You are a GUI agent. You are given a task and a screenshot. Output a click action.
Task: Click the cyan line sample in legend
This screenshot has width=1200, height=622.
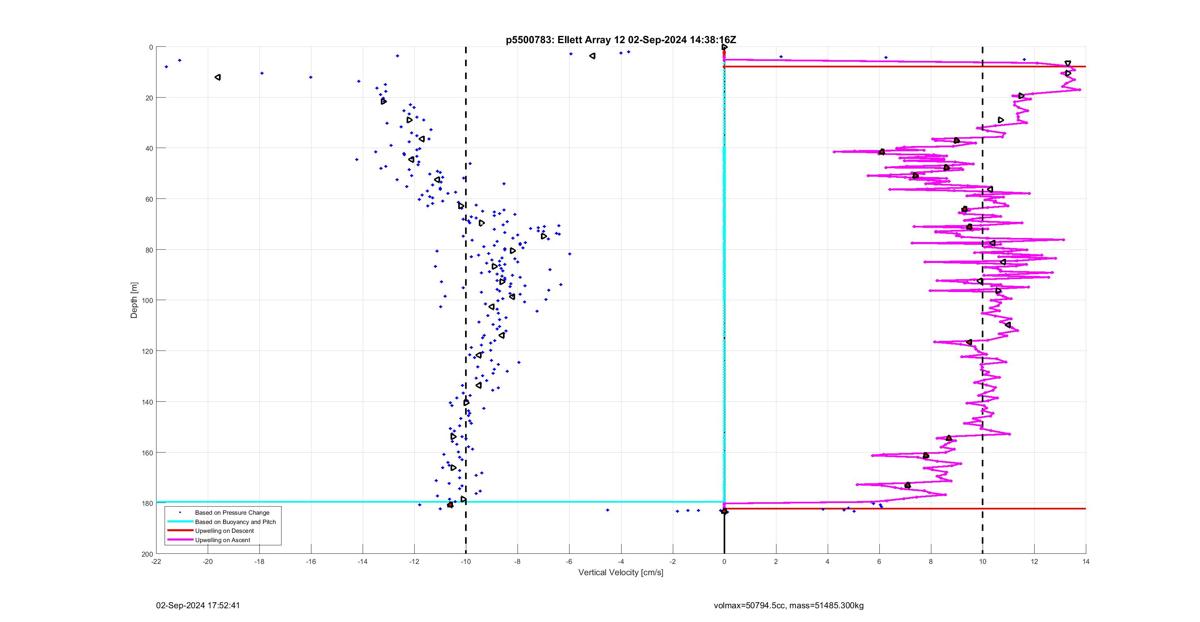pos(179,522)
